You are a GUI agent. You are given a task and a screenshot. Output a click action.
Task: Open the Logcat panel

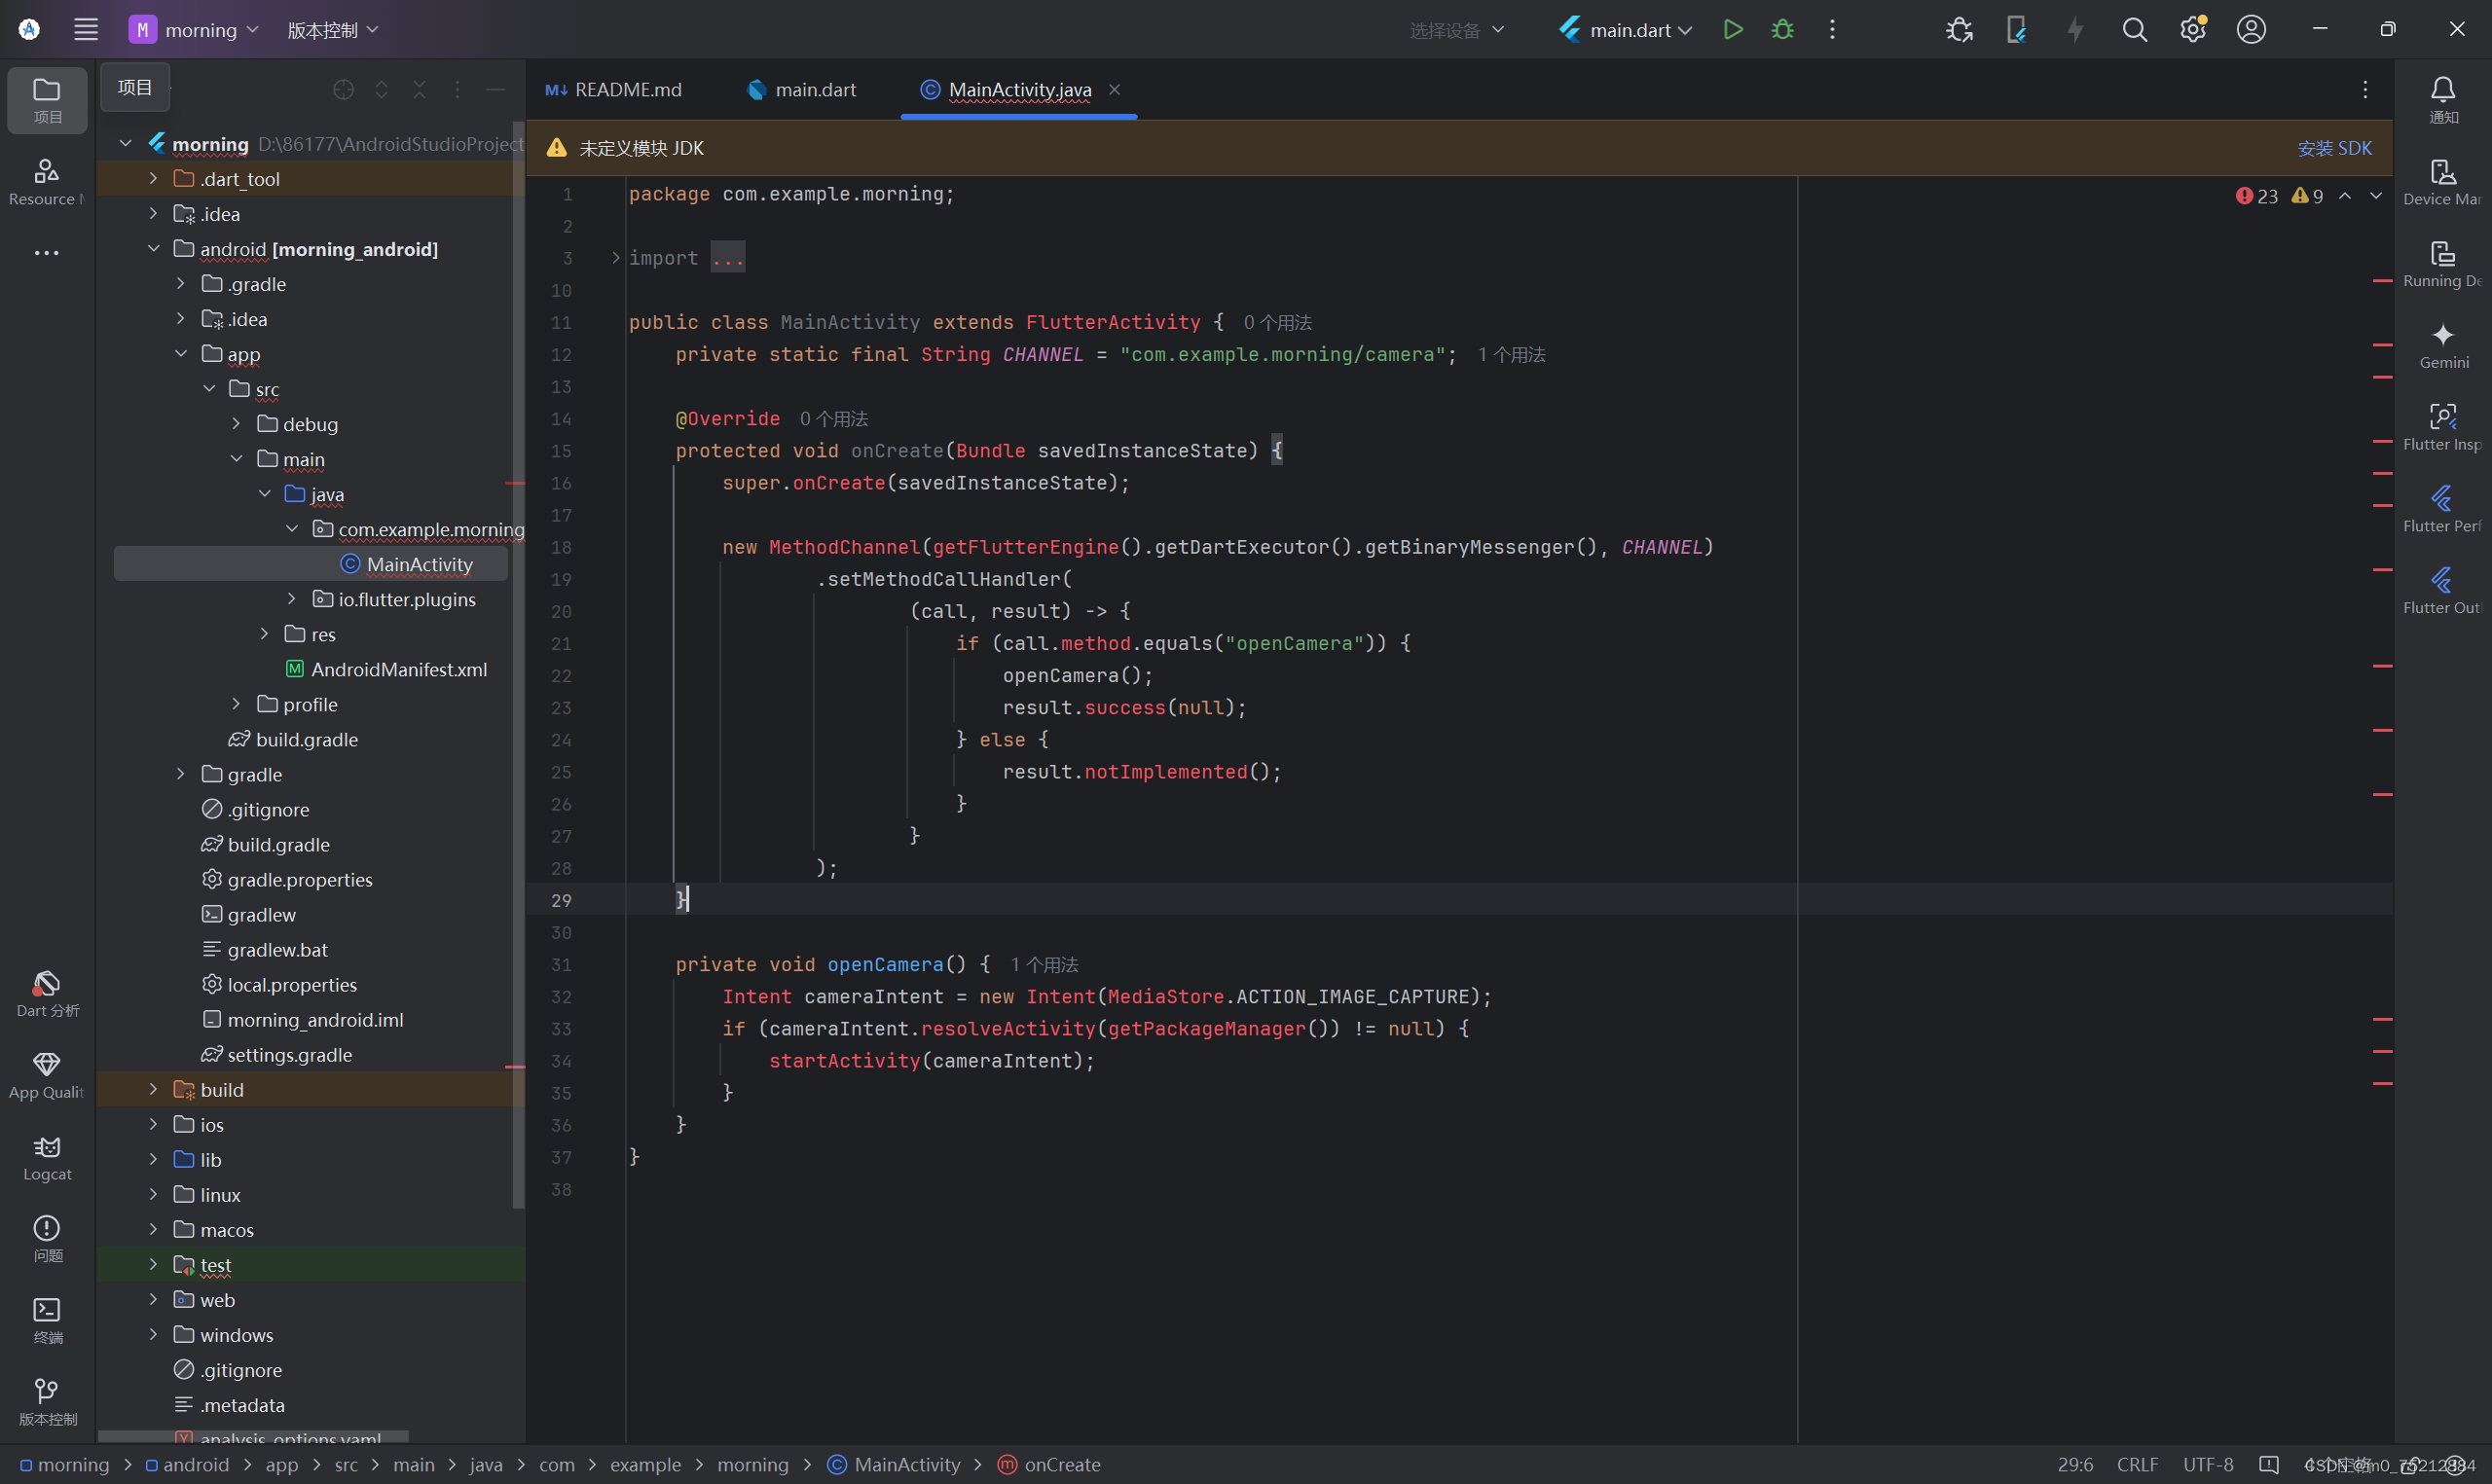tap(46, 1157)
